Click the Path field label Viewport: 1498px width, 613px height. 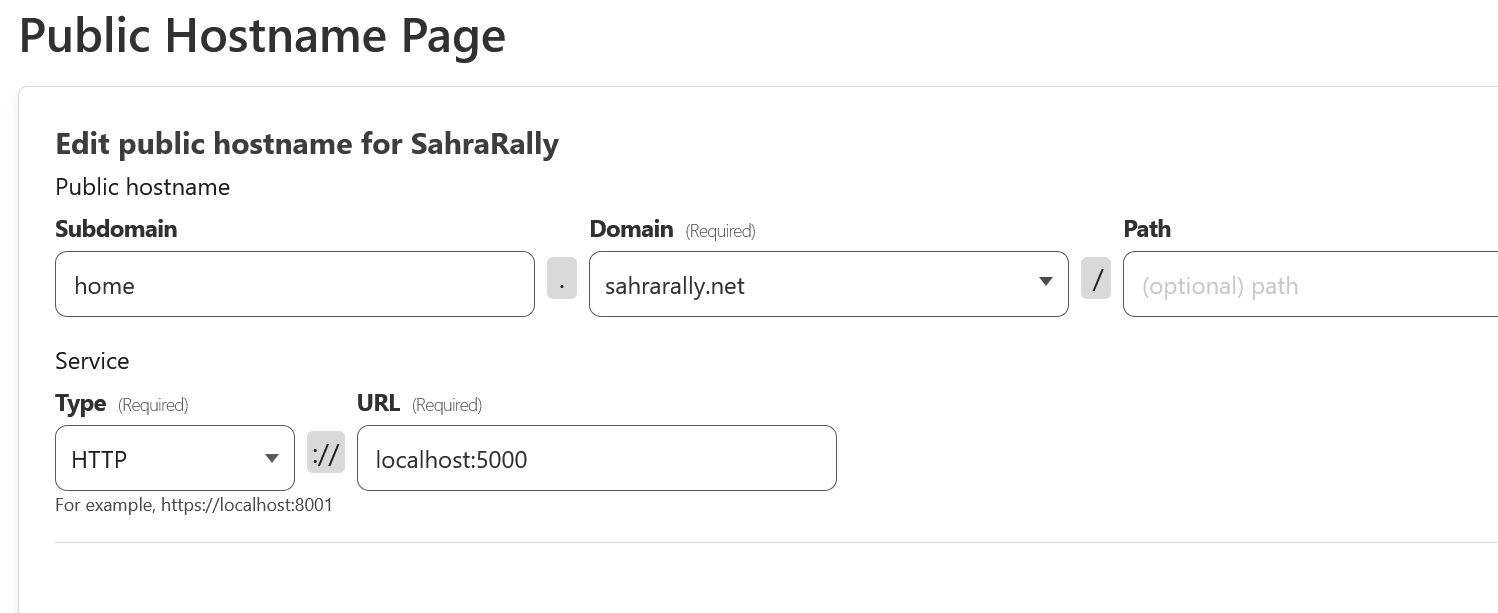point(1147,229)
